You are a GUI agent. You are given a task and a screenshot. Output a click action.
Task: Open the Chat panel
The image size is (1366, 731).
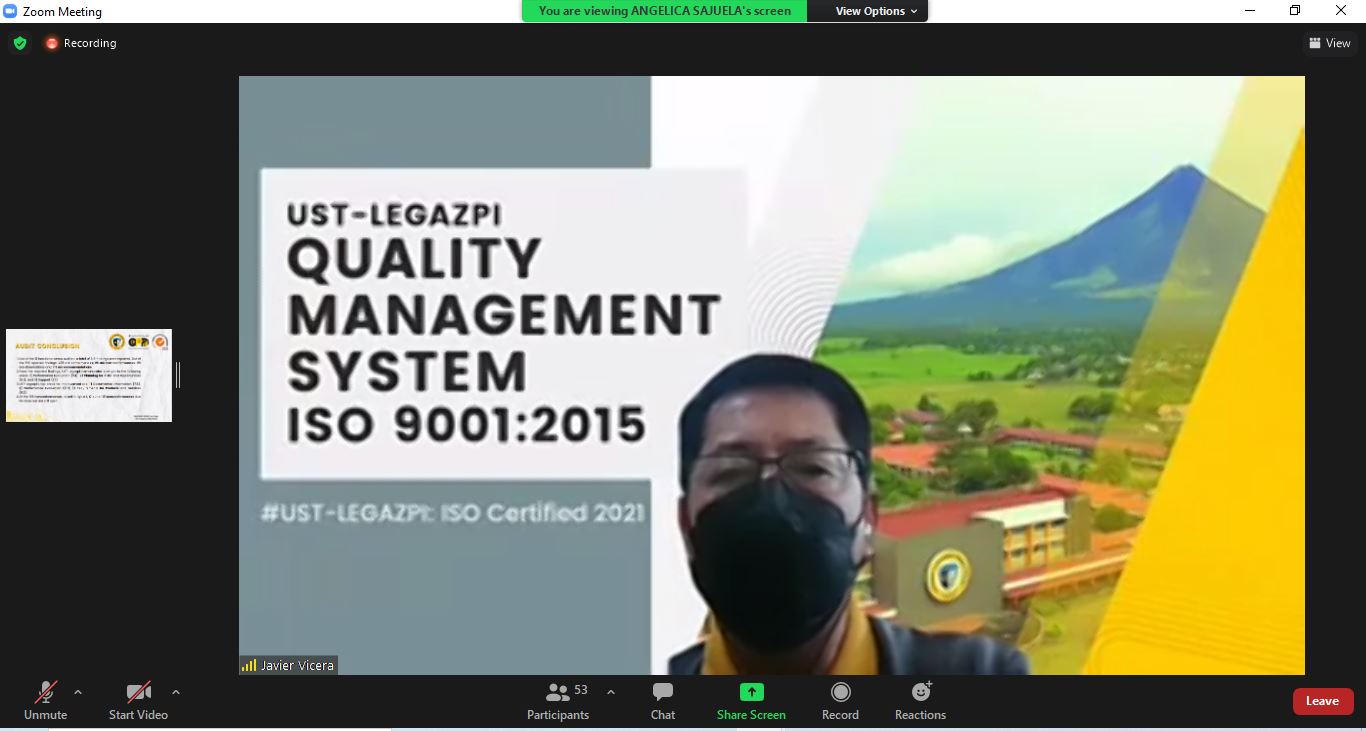click(x=662, y=701)
